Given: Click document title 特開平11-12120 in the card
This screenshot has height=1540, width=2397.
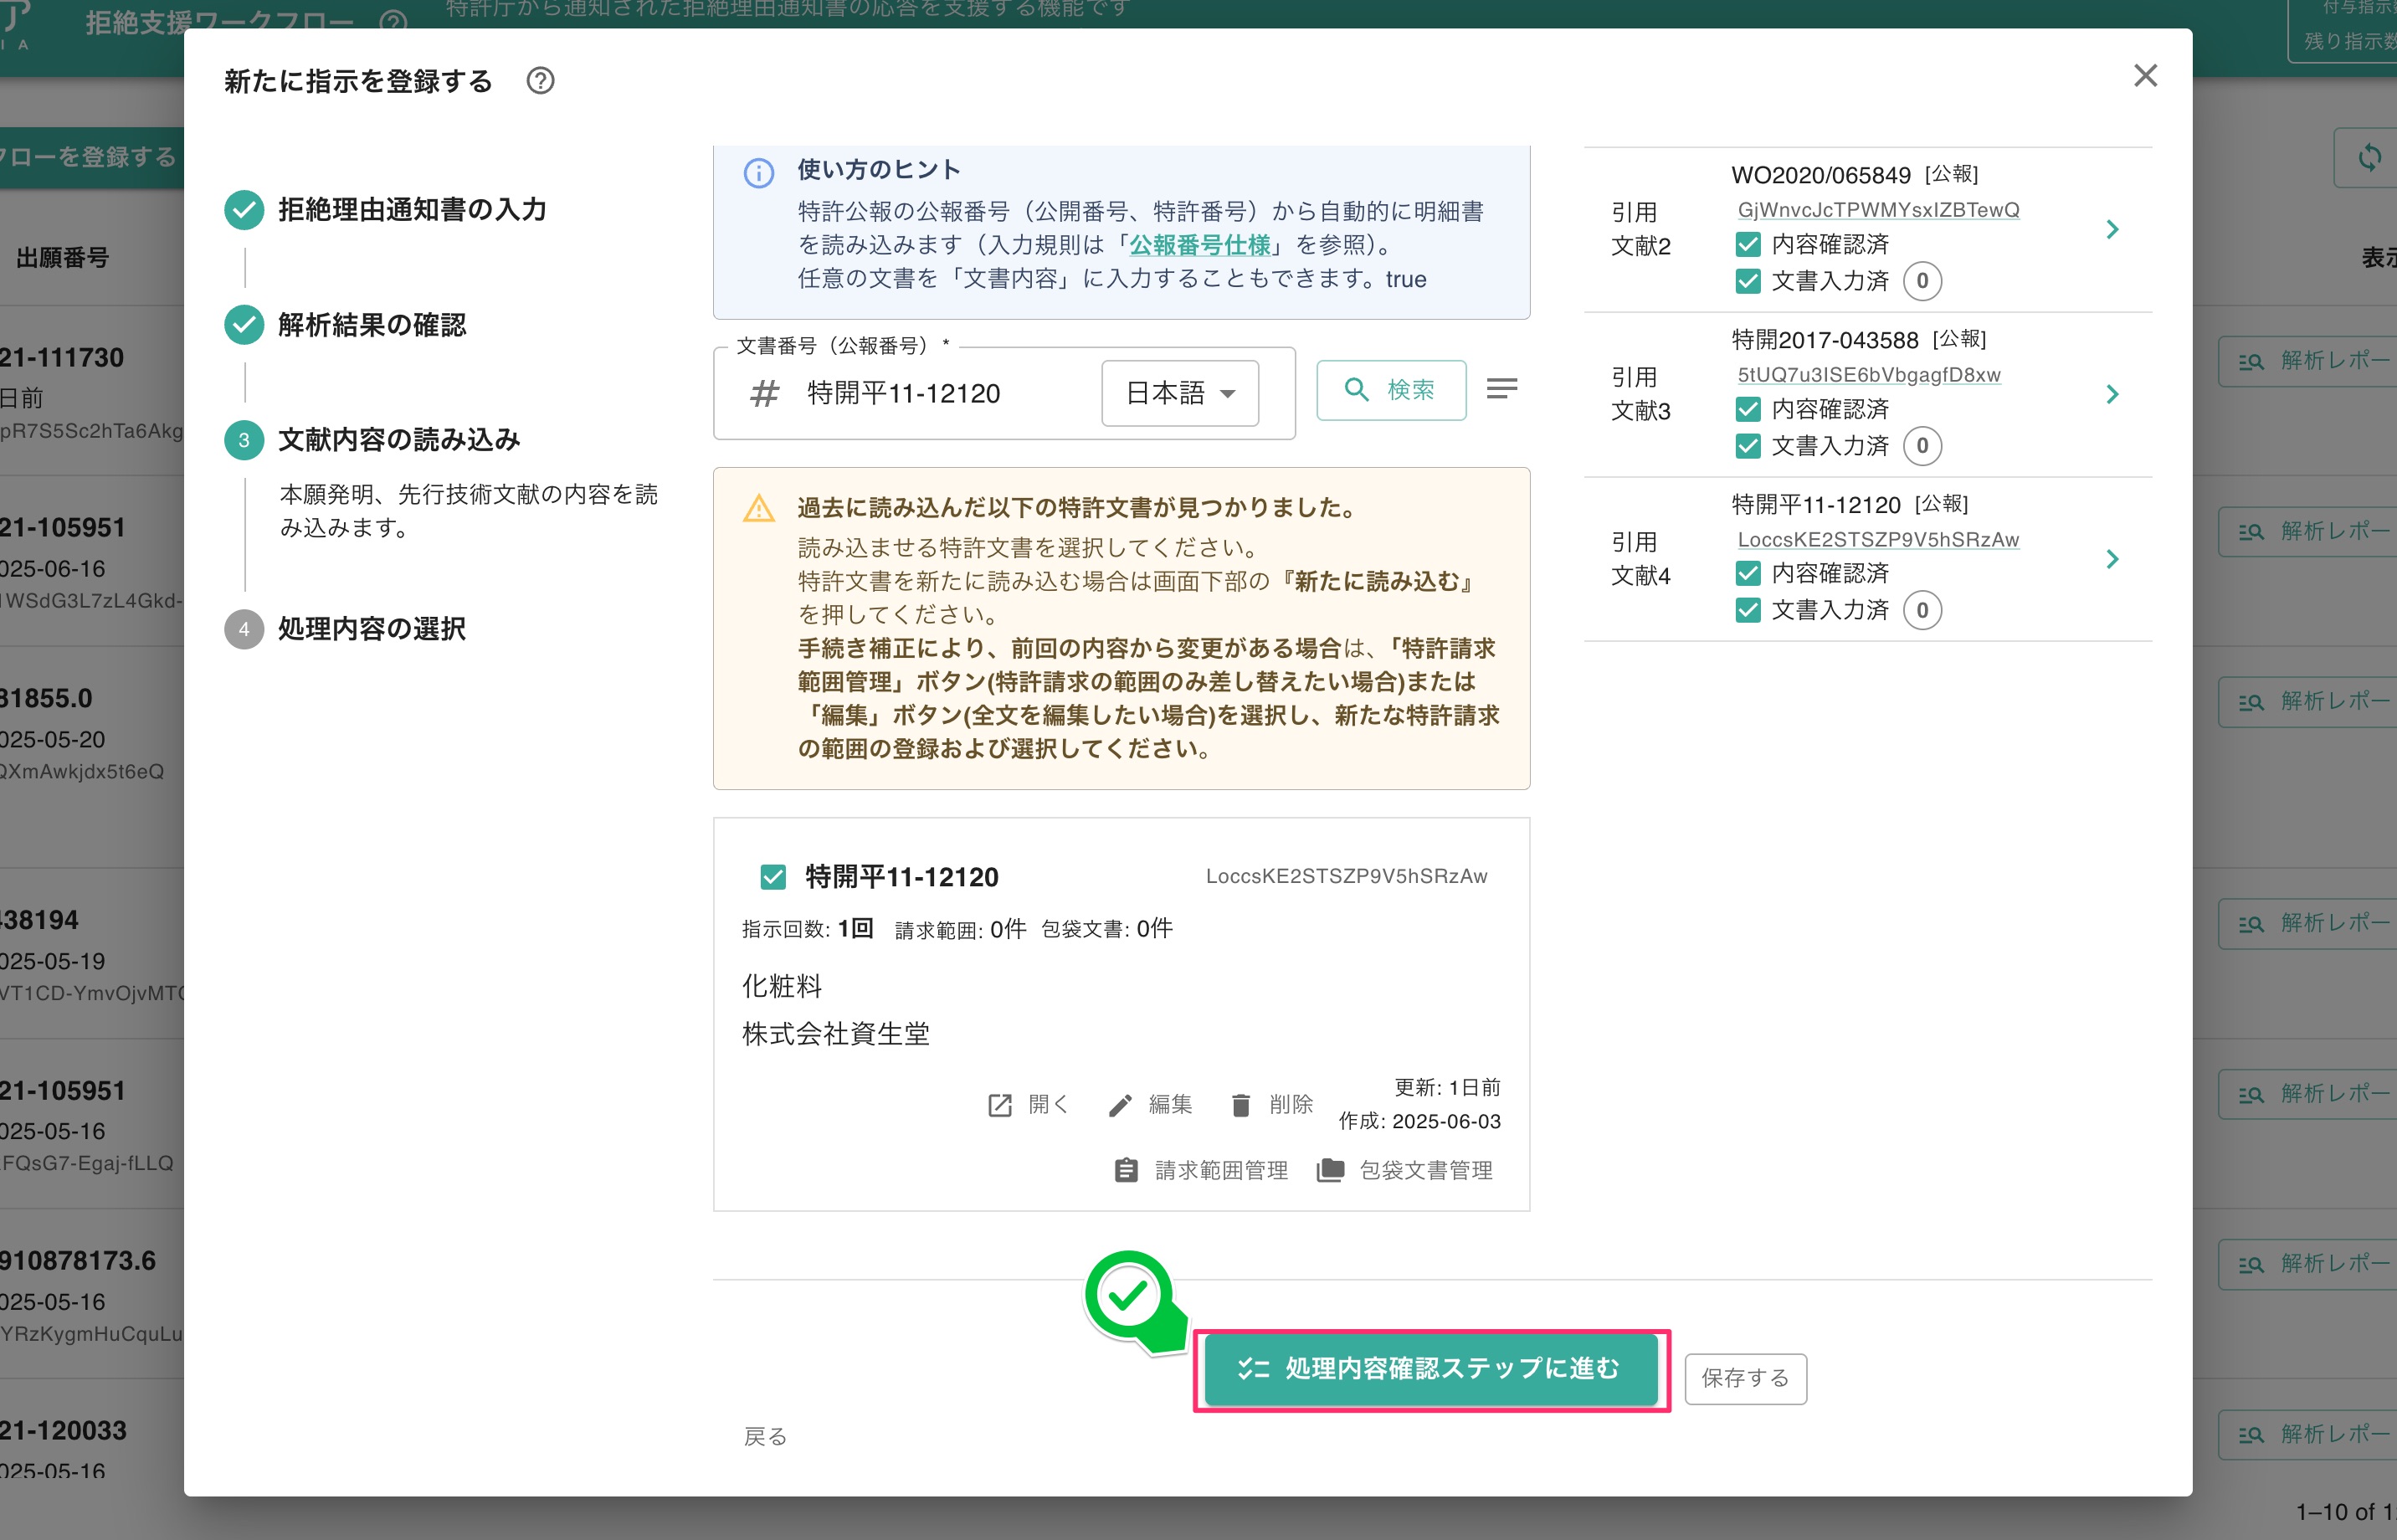Looking at the screenshot, I should click(902, 877).
